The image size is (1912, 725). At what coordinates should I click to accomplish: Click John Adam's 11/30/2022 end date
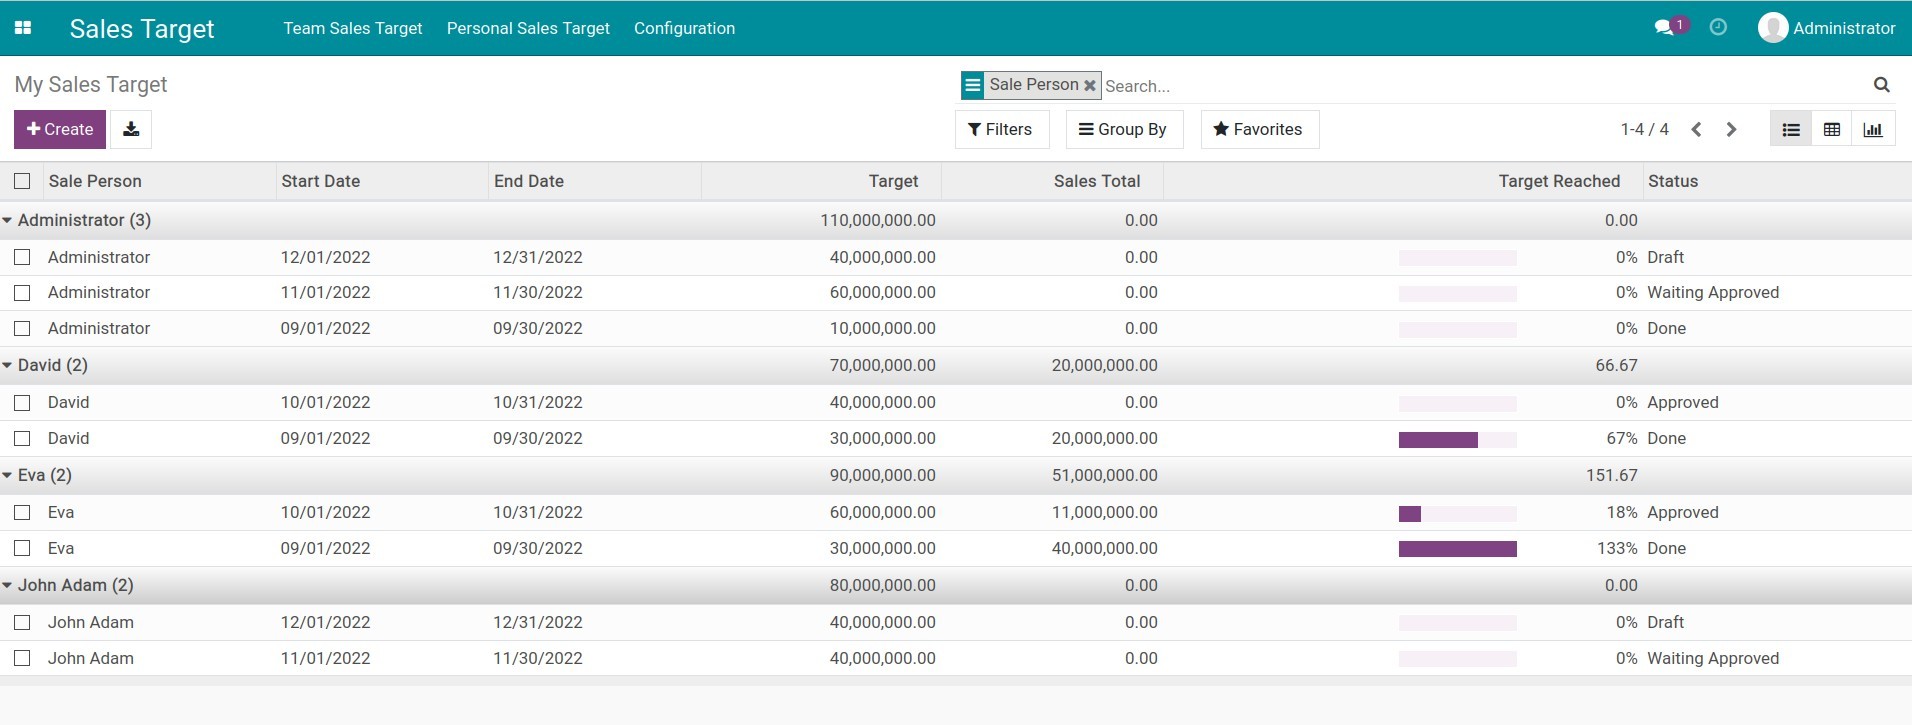click(537, 658)
